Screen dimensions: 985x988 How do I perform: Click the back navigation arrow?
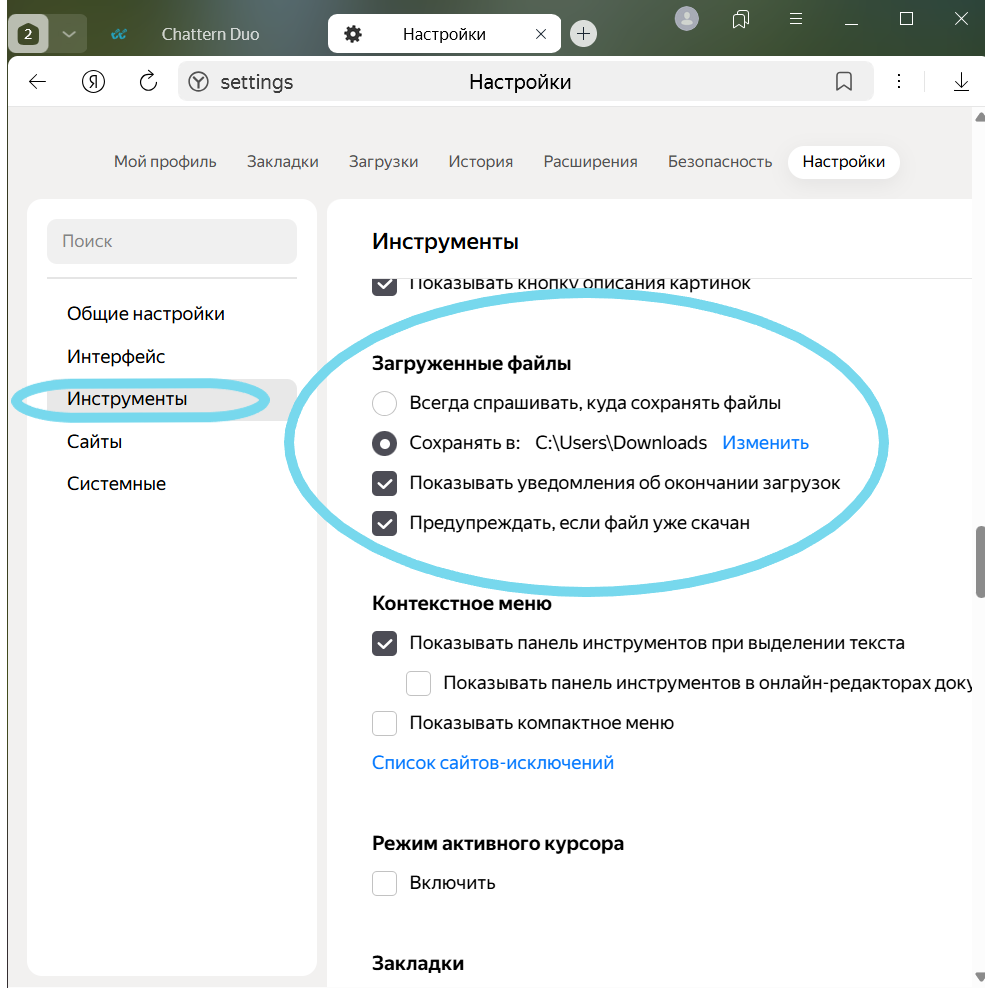38,82
